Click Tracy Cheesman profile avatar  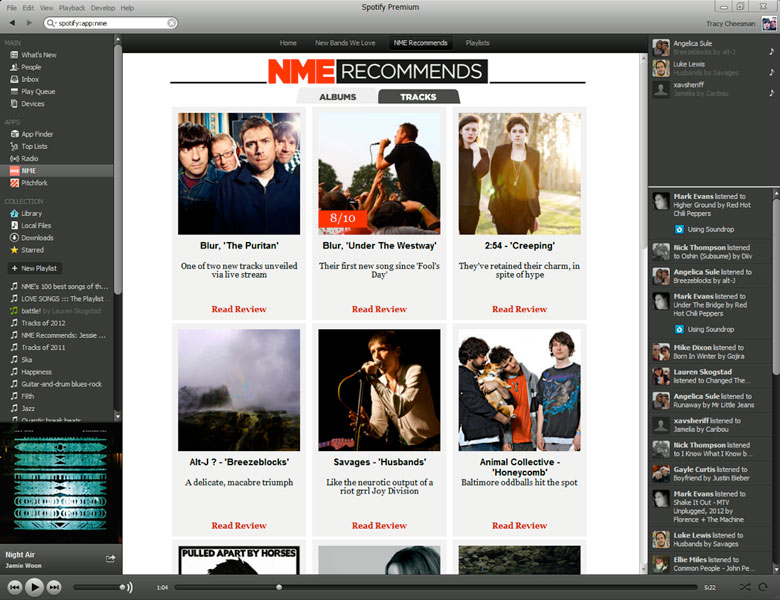[769, 23]
